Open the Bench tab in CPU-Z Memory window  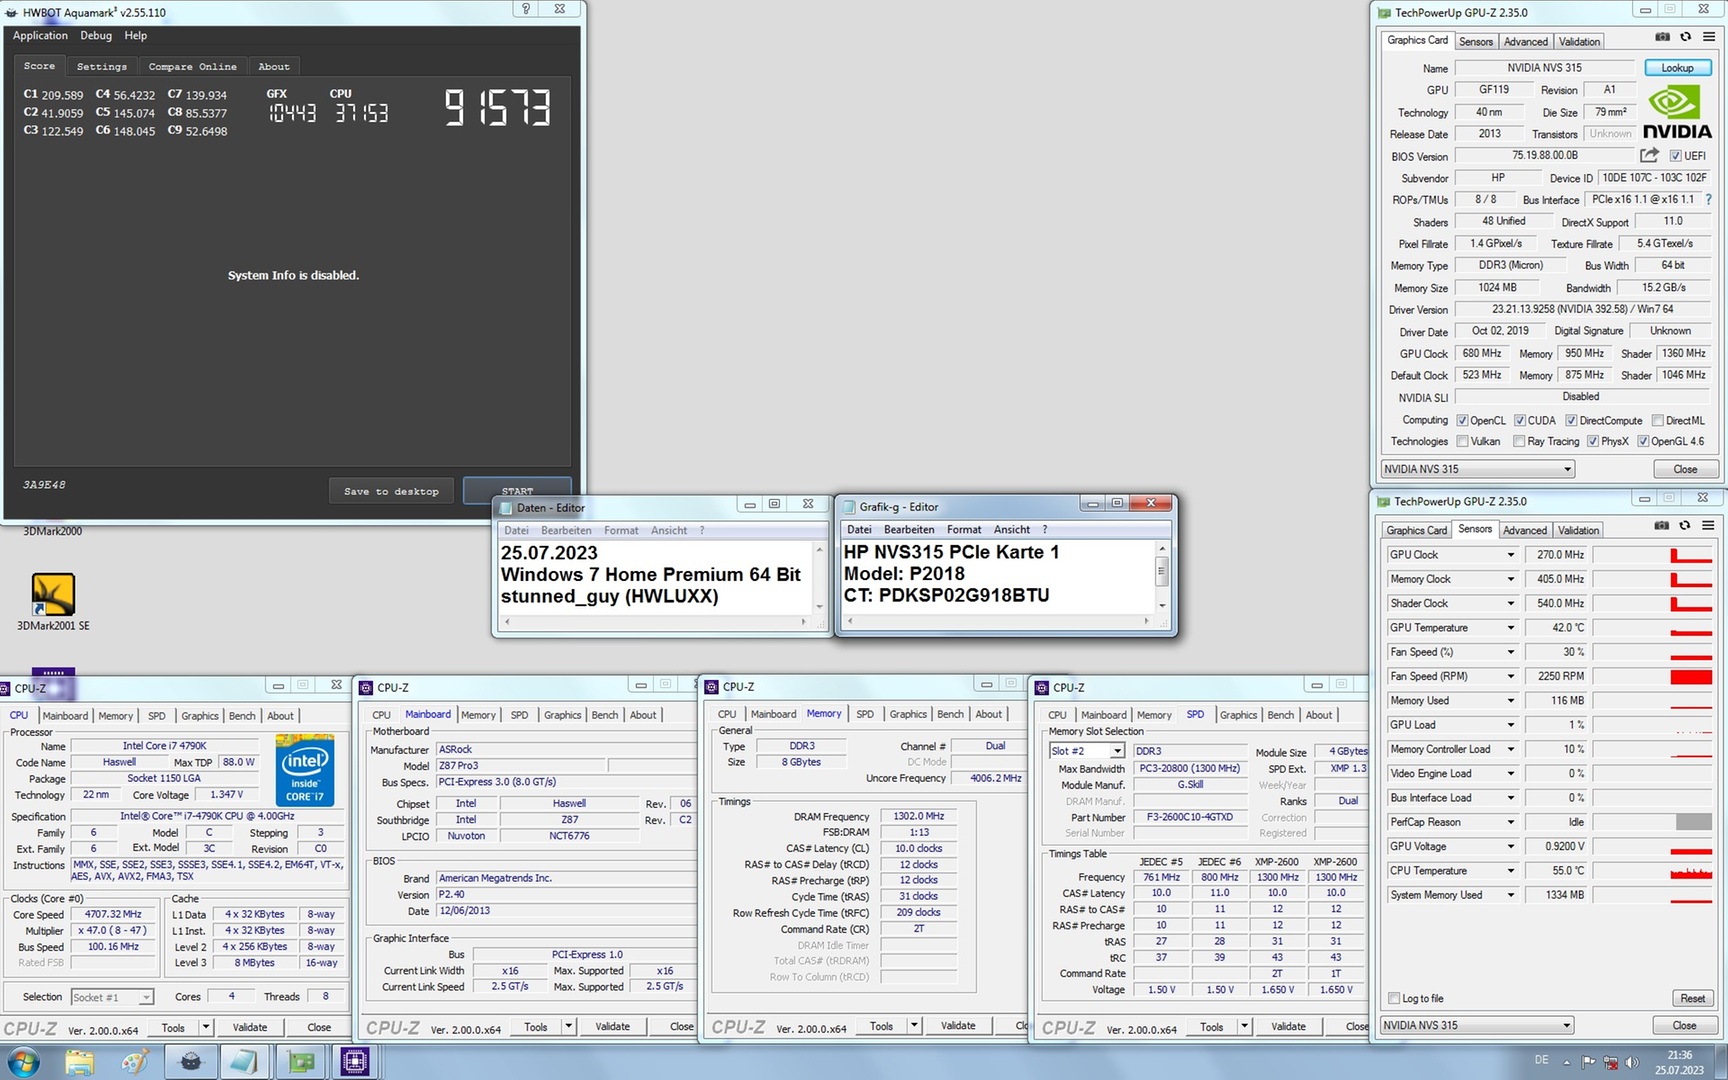[x=951, y=714]
